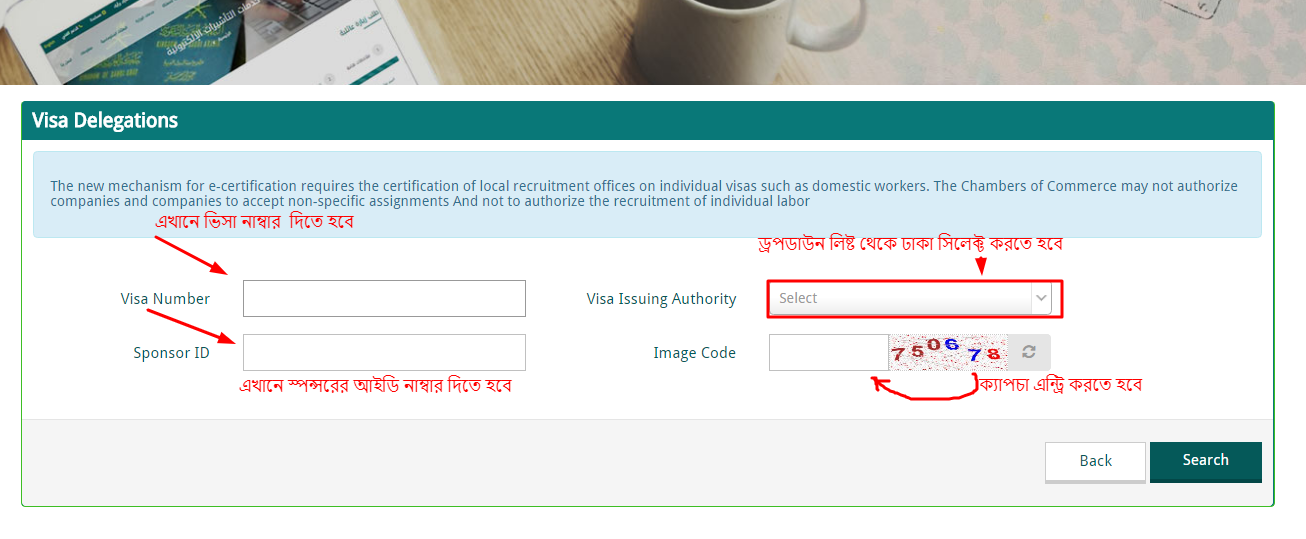
Task: Open the Visa Issuing Authority dropdown arrow
Action: 1041,298
